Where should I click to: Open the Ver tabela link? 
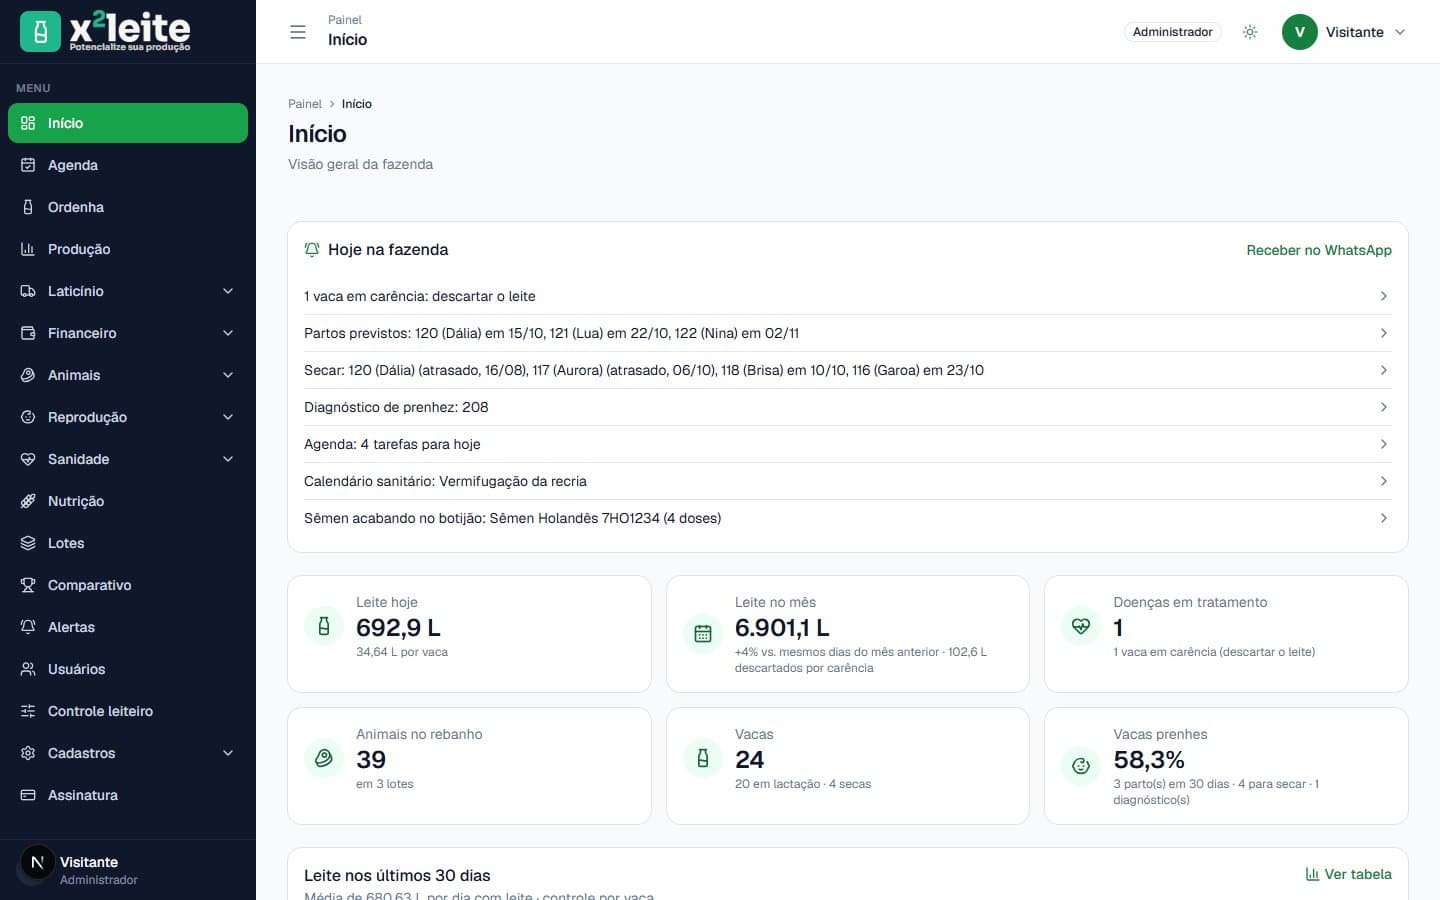point(1348,874)
